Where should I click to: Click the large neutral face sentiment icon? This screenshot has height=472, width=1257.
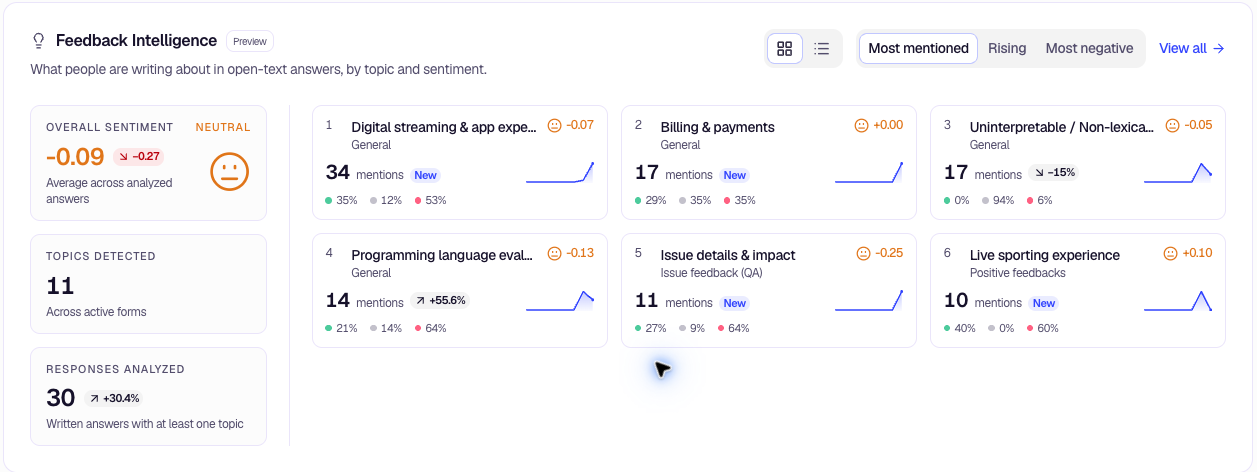(x=229, y=171)
